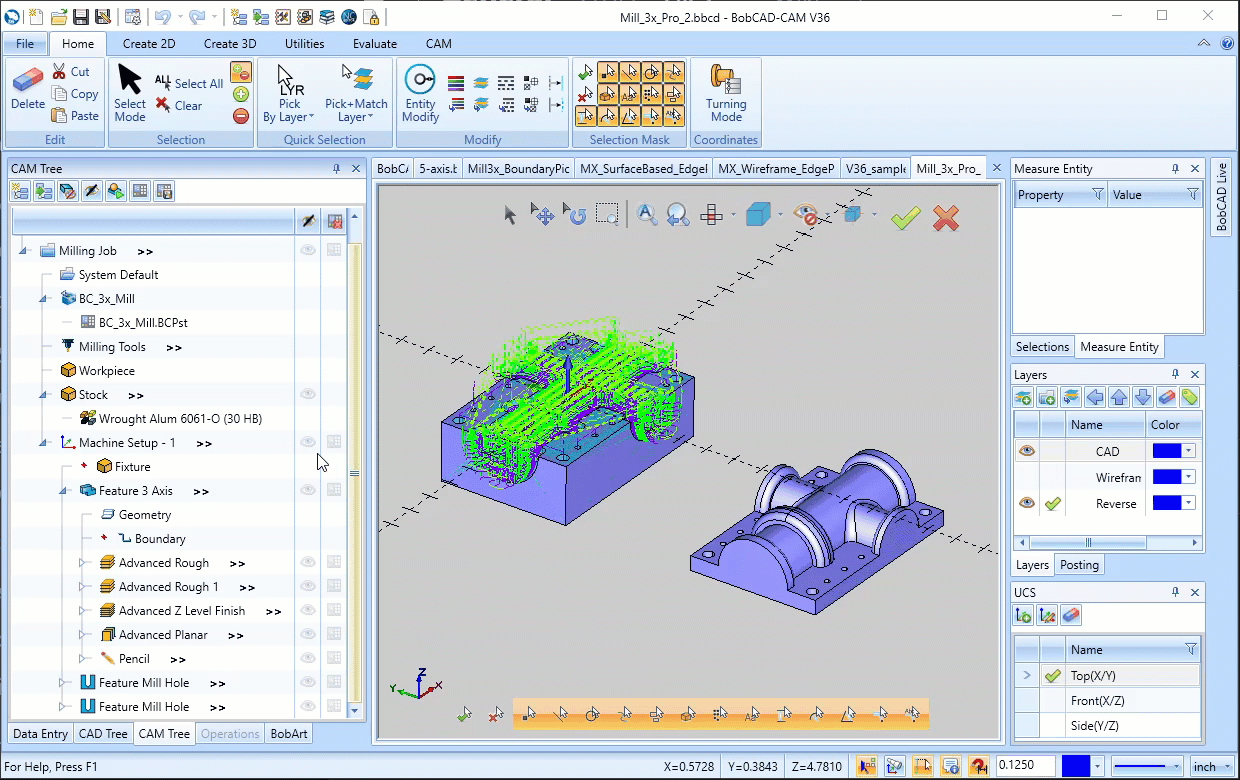The image size is (1240, 780).
Task: Toggle the eye icon for Advanced Planar
Action: tap(308, 635)
